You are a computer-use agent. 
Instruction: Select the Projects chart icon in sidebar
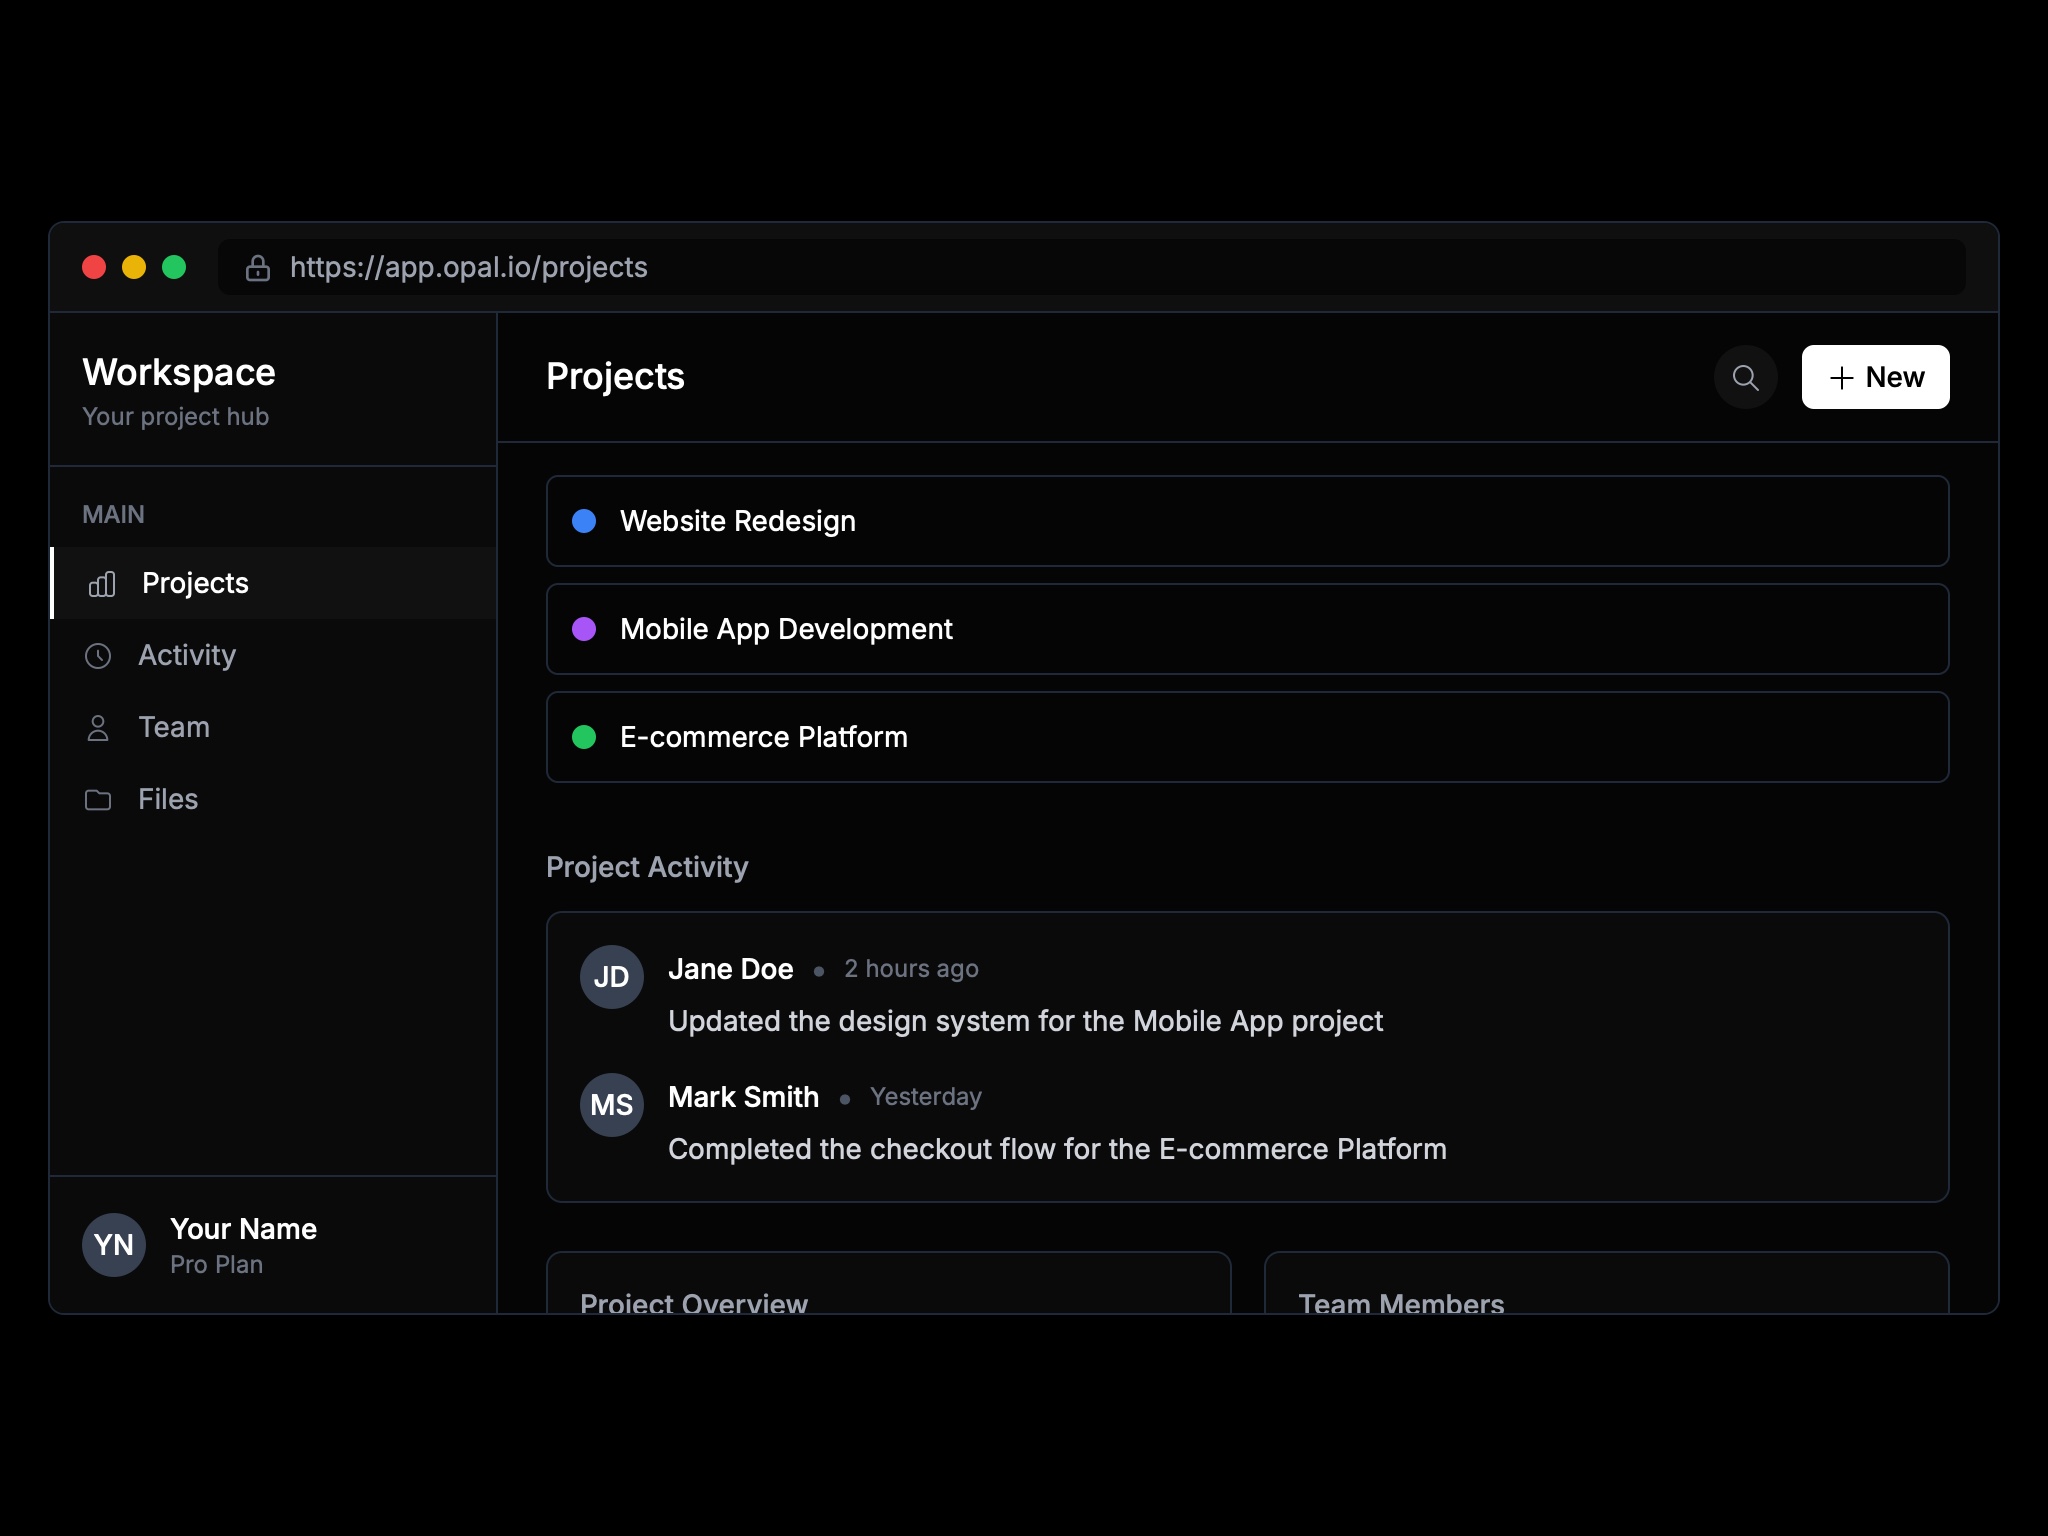(101, 583)
